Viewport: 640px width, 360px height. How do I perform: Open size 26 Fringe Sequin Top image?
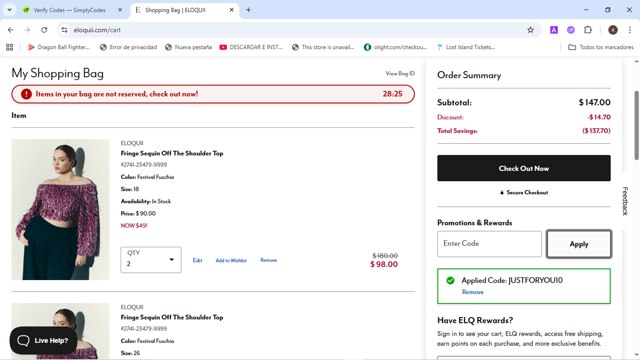click(60, 331)
